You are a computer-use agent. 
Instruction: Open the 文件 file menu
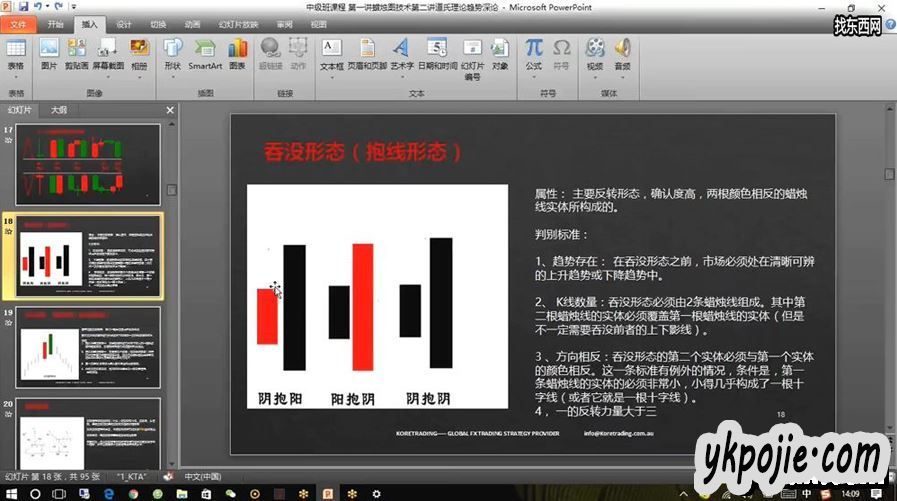pos(19,23)
